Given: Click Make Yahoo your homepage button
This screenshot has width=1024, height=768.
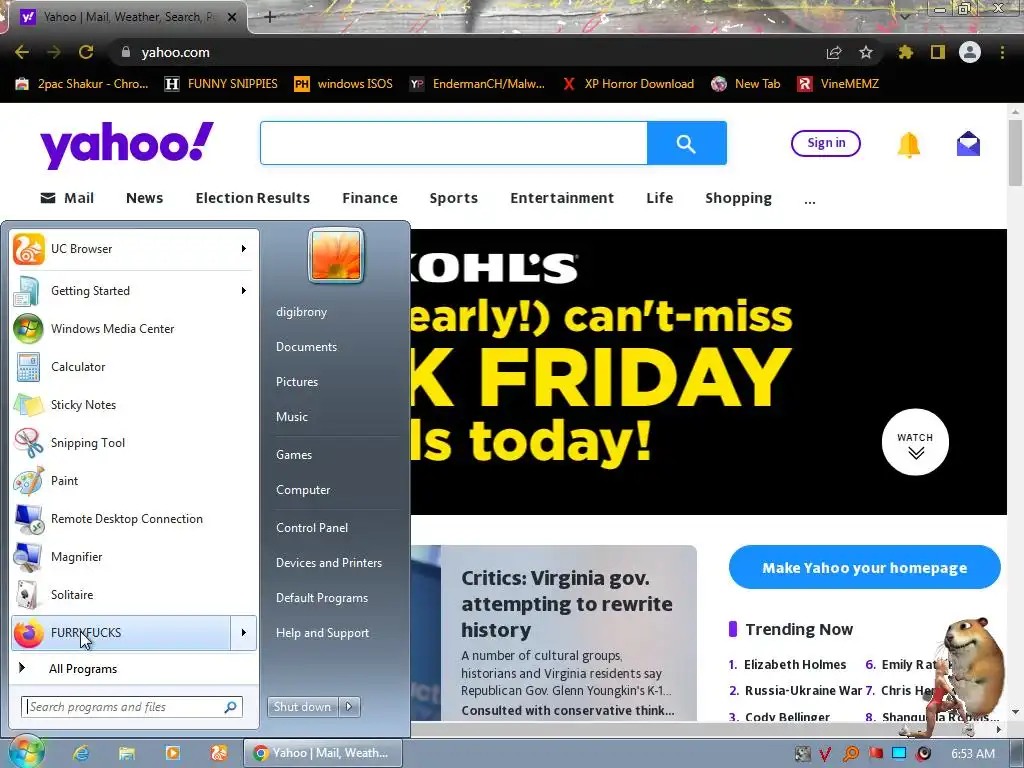Looking at the screenshot, I should [x=865, y=568].
